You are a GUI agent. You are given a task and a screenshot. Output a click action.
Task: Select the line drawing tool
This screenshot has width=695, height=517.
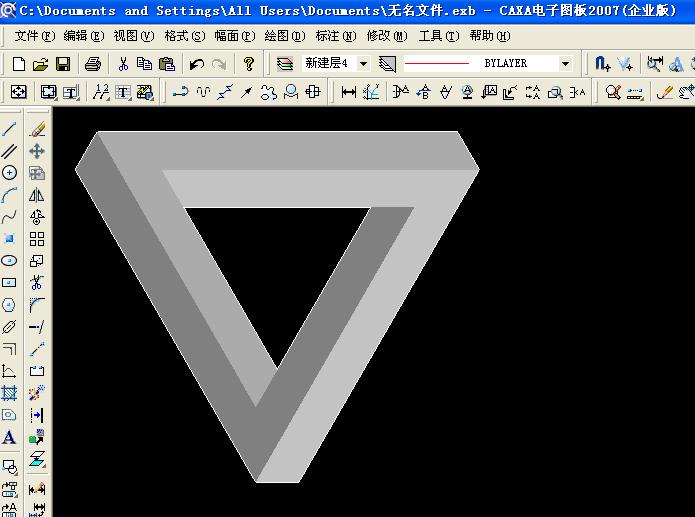9,129
